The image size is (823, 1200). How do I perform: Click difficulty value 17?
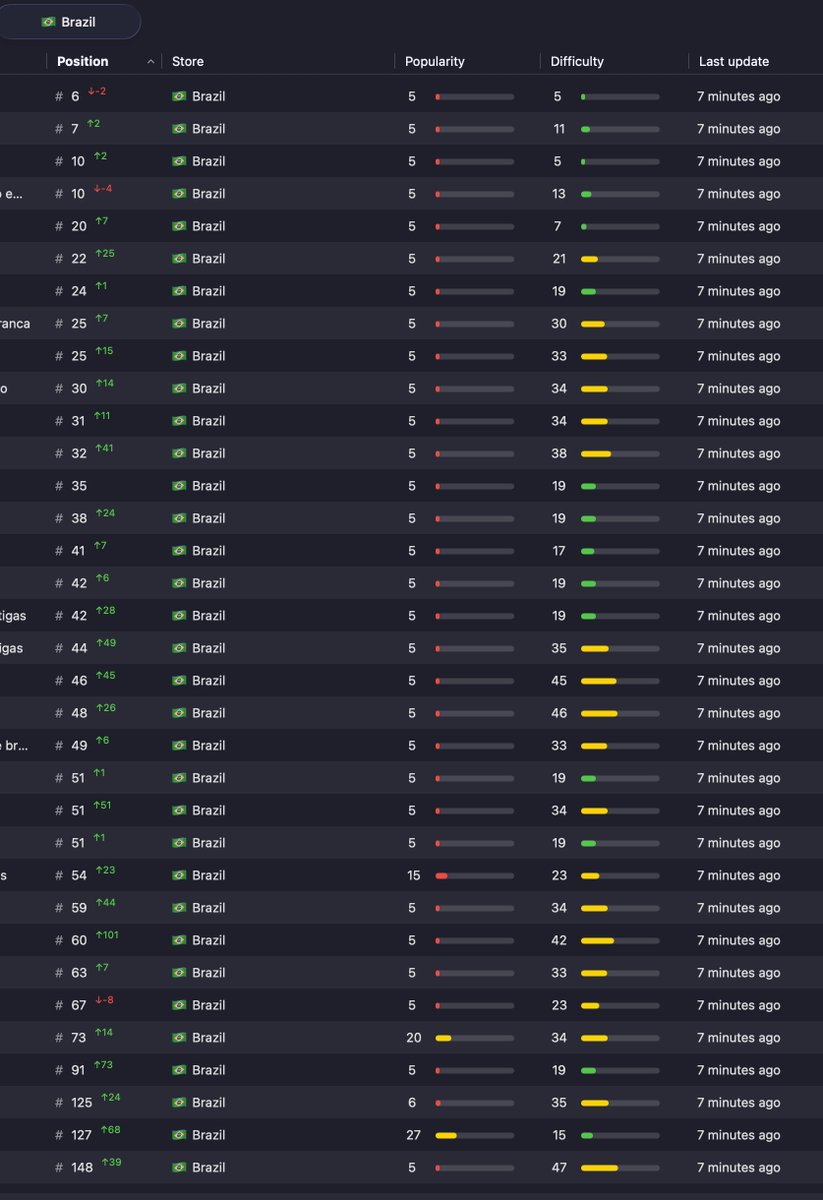click(x=559, y=551)
